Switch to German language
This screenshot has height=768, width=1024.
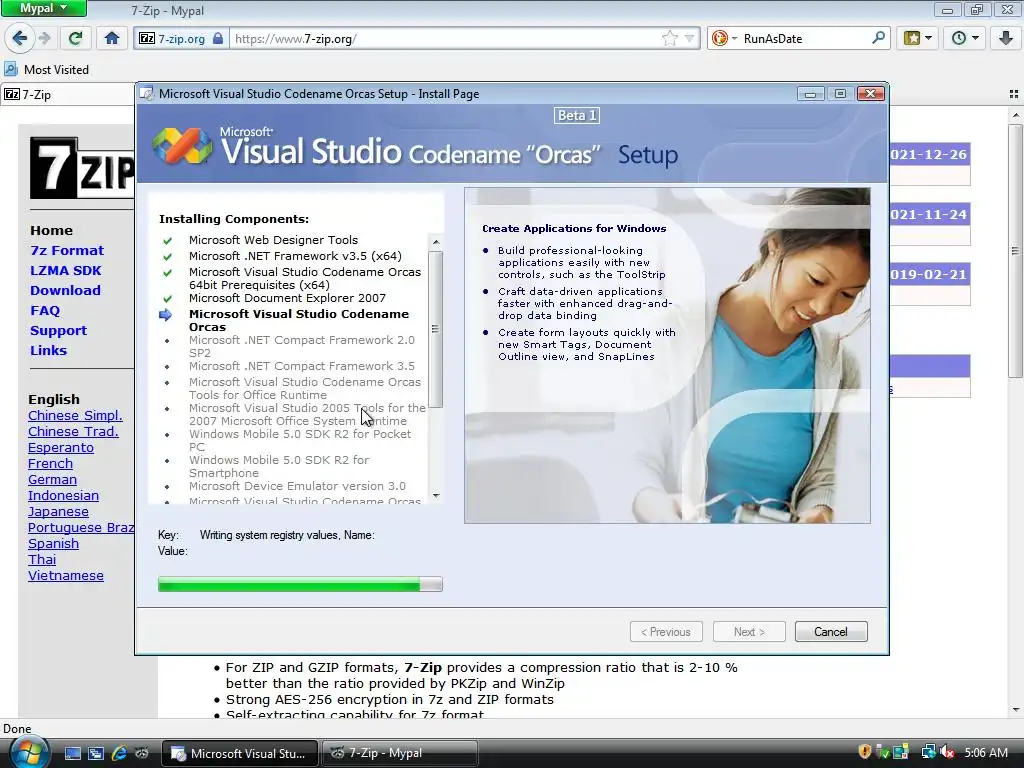click(52, 479)
